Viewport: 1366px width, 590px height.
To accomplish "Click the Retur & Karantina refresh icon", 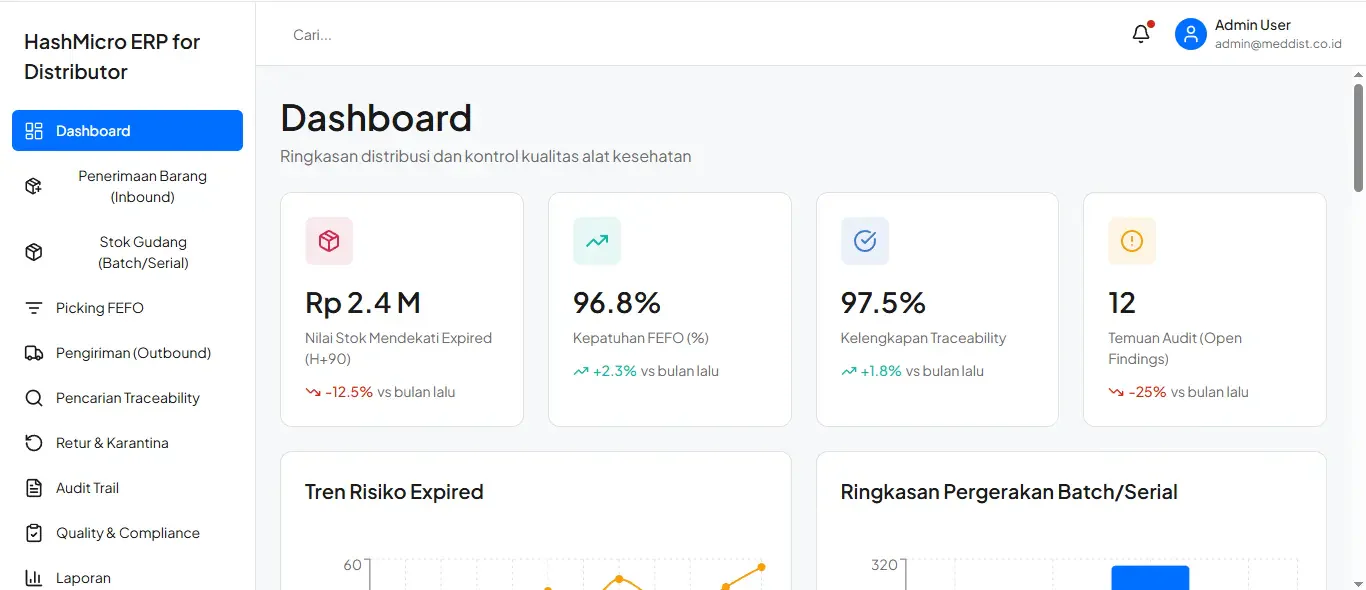I will pos(34,443).
